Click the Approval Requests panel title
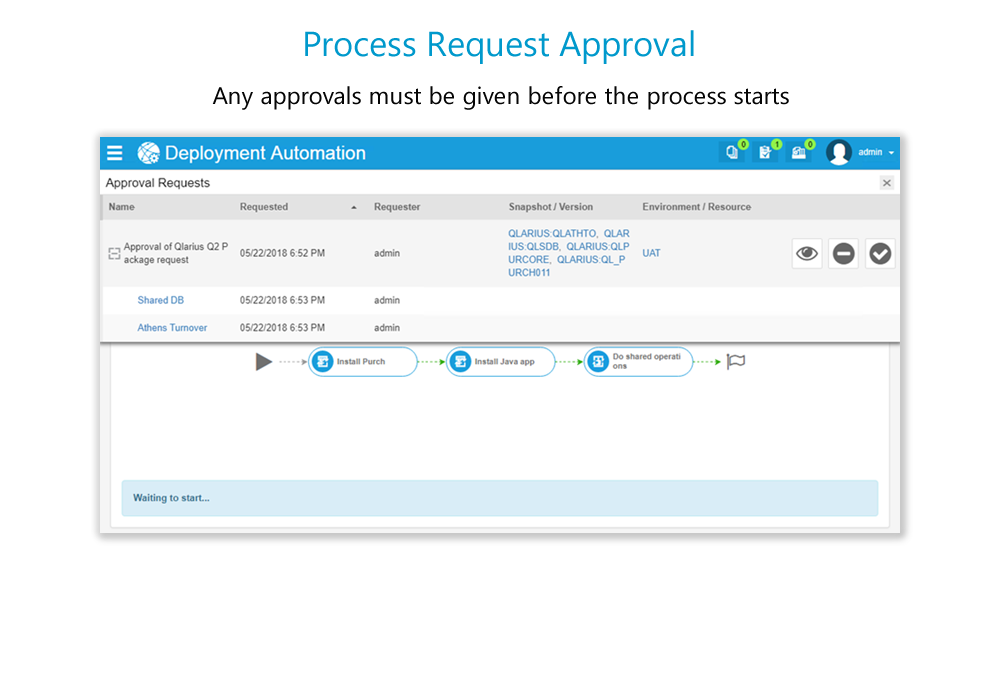The image size is (995, 674). click(157, 183)
